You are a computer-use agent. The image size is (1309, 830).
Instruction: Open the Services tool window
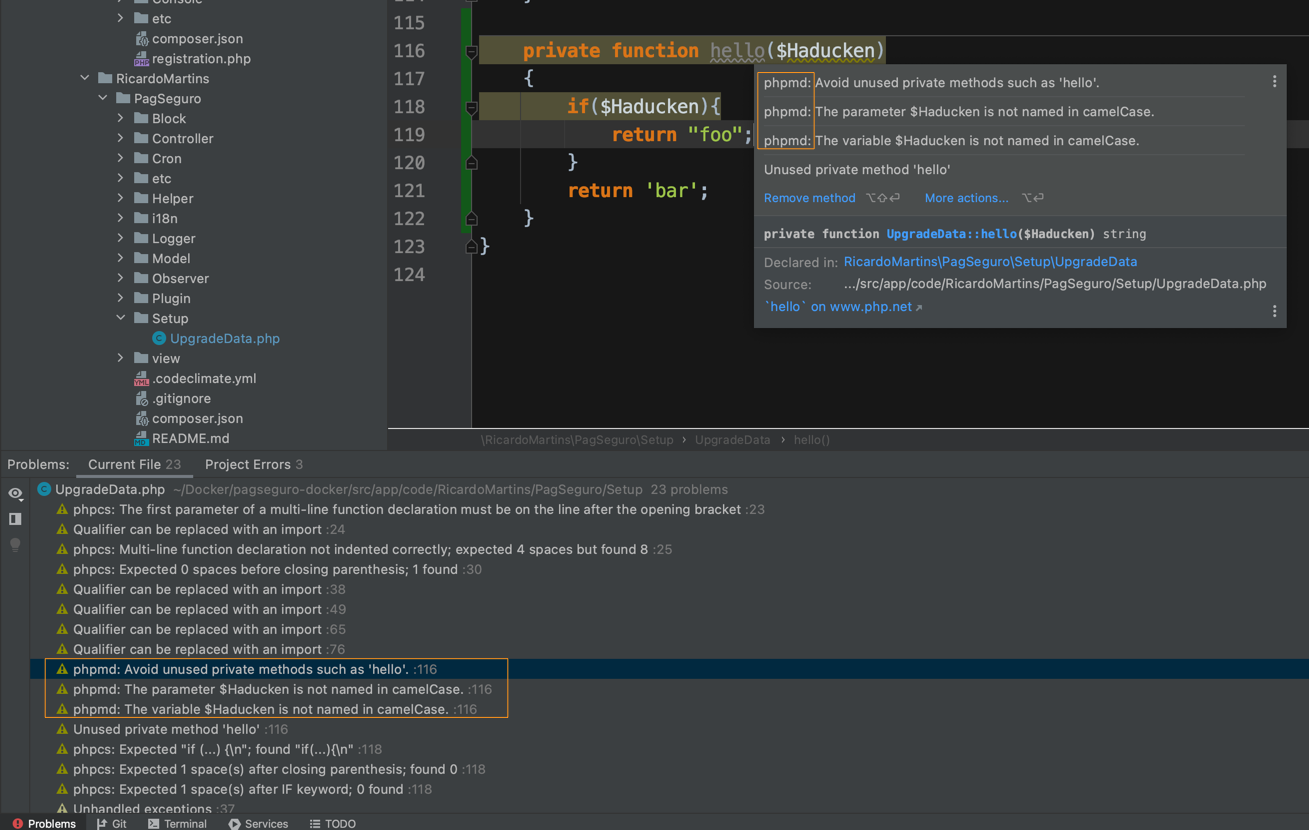258,823
